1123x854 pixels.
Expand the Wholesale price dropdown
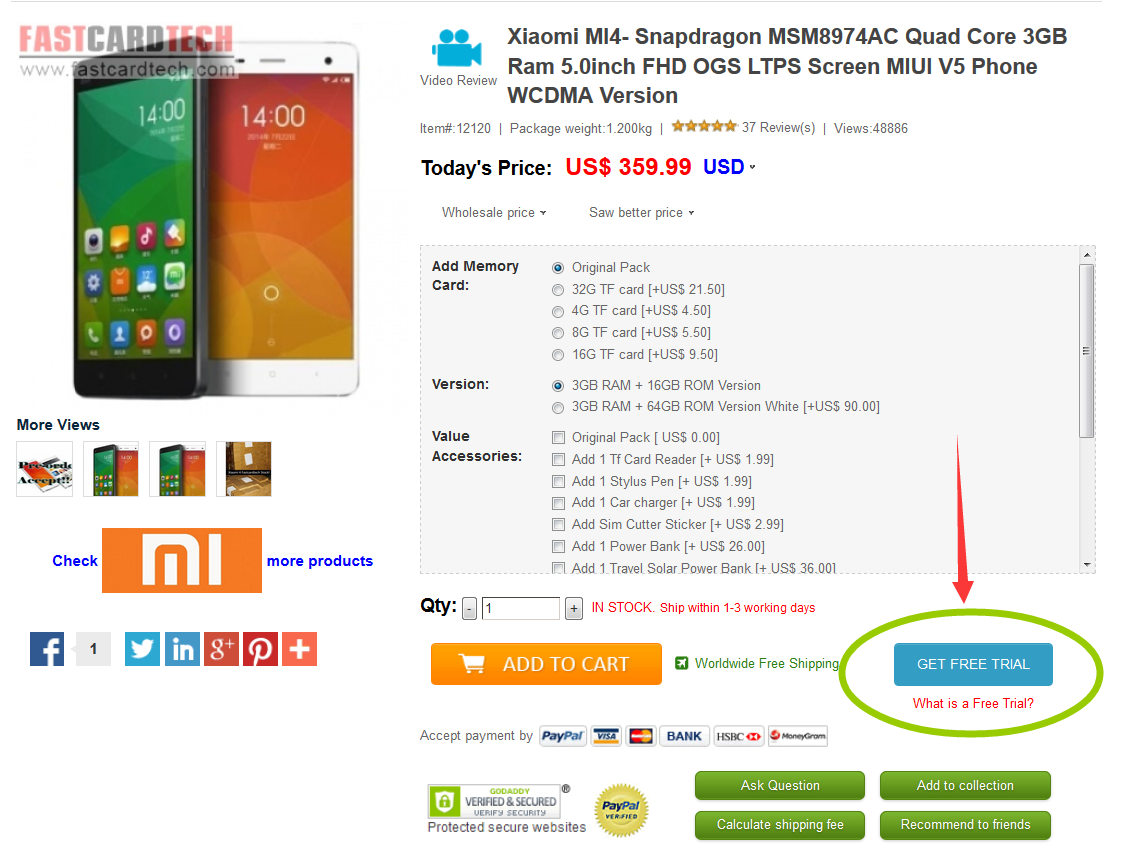494,213
